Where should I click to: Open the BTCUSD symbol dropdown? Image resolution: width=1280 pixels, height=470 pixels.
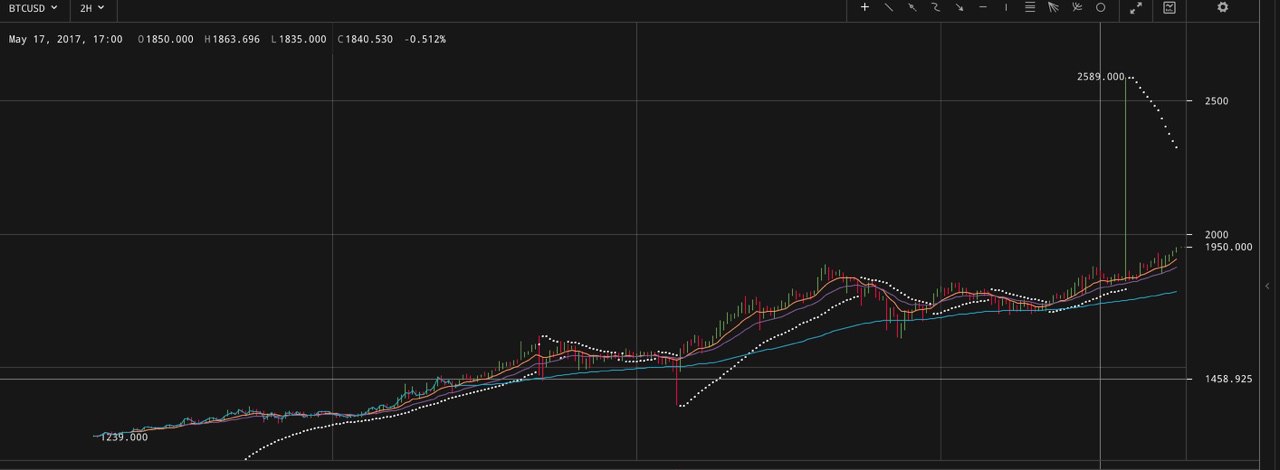coord(33,8)
